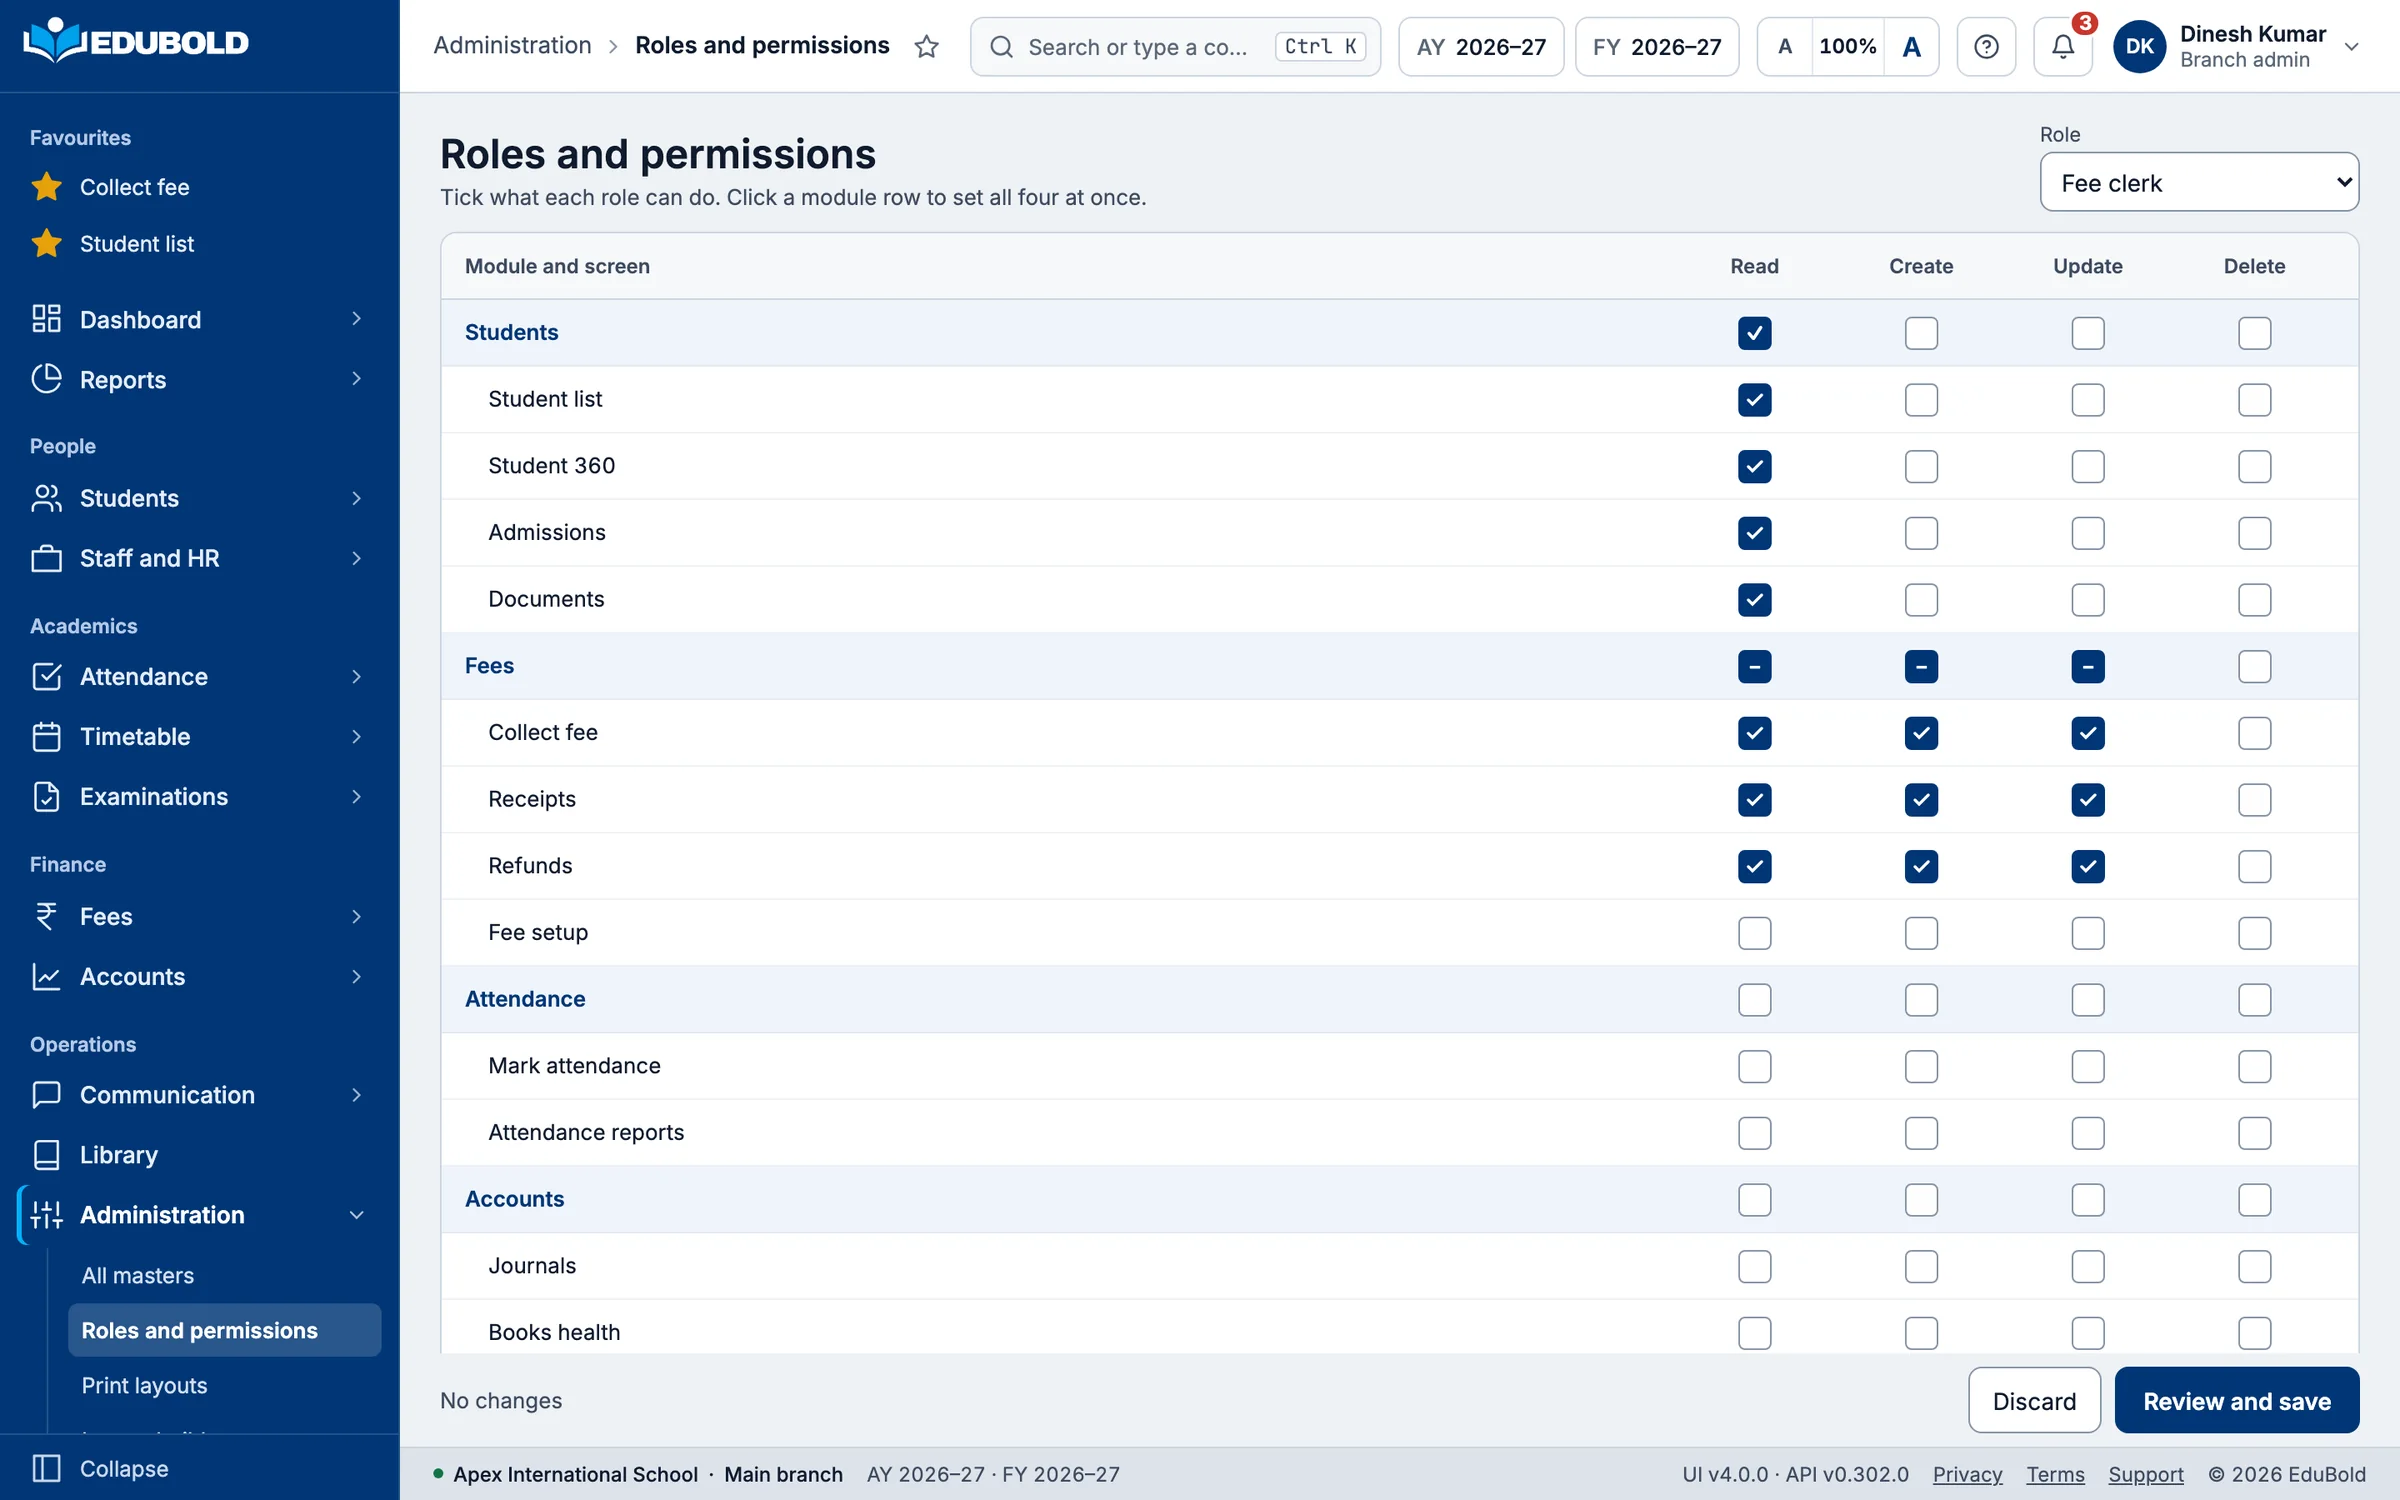Click the search magnifier icon
2400x1500 pixels.
pos(1001,47)
